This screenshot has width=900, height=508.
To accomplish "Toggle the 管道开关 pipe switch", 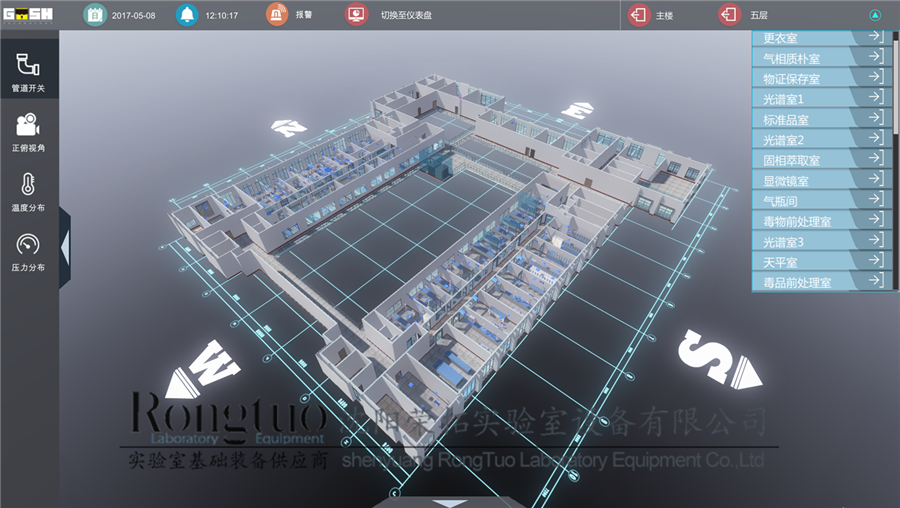I will coord(28,72).
